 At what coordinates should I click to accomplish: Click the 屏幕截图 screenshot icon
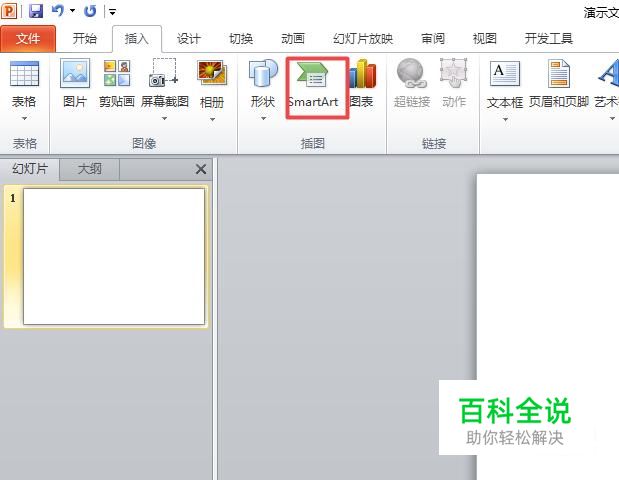(x=164, y=73)
